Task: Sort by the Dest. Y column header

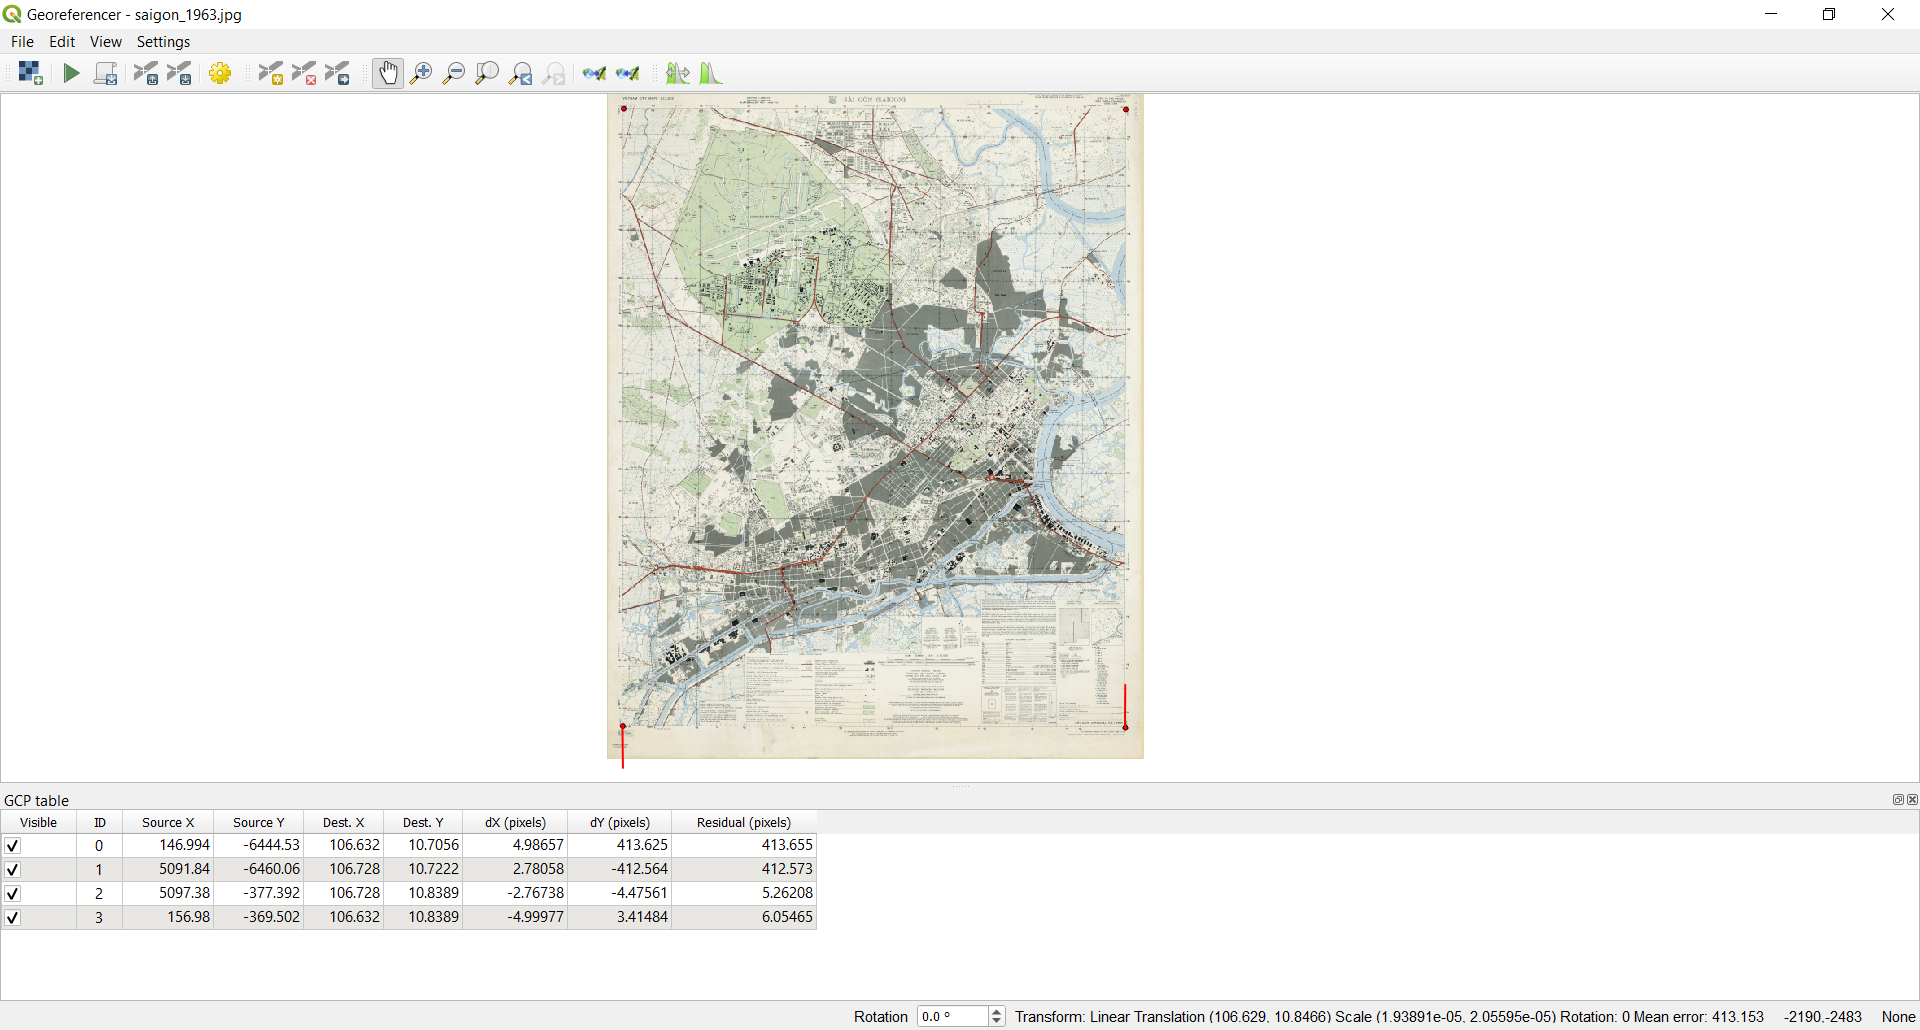Action: coord(423,822)
